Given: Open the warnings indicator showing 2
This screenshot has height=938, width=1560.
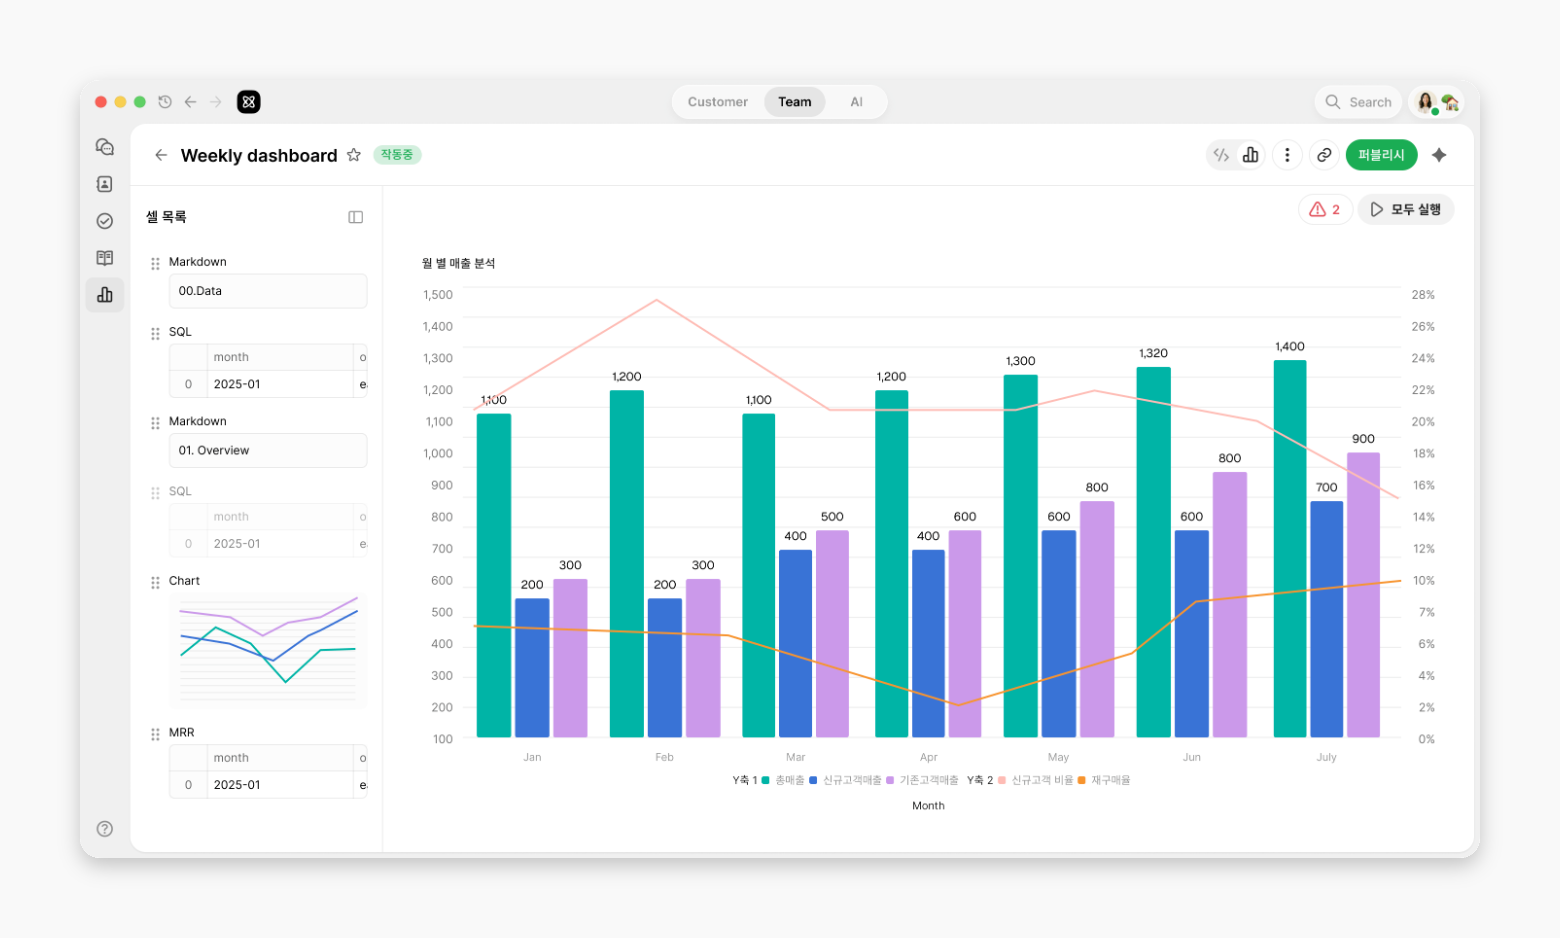Looking at the screenshot, I should click(1325, 209).
